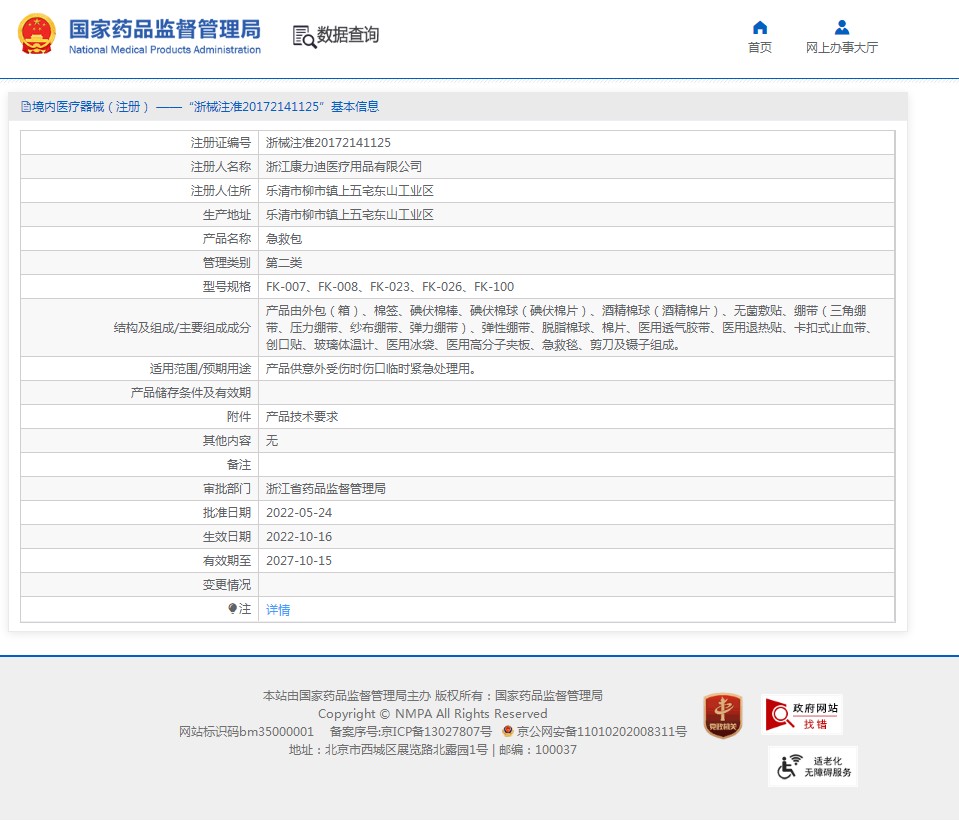This screenshot has width=959, height=835.
Task: Click the 注册人住所 address value
Action: (x=350, y=191)
